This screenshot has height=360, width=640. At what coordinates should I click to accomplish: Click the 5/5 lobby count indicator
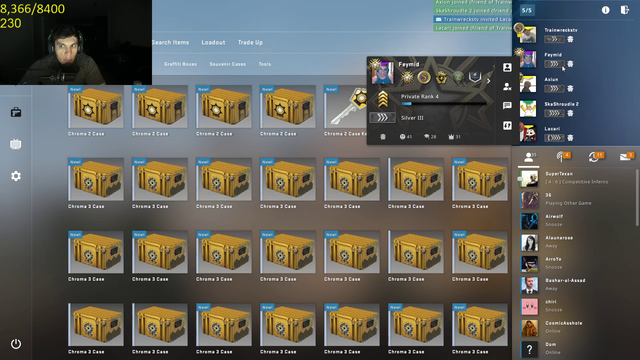[x=527, y=10]
